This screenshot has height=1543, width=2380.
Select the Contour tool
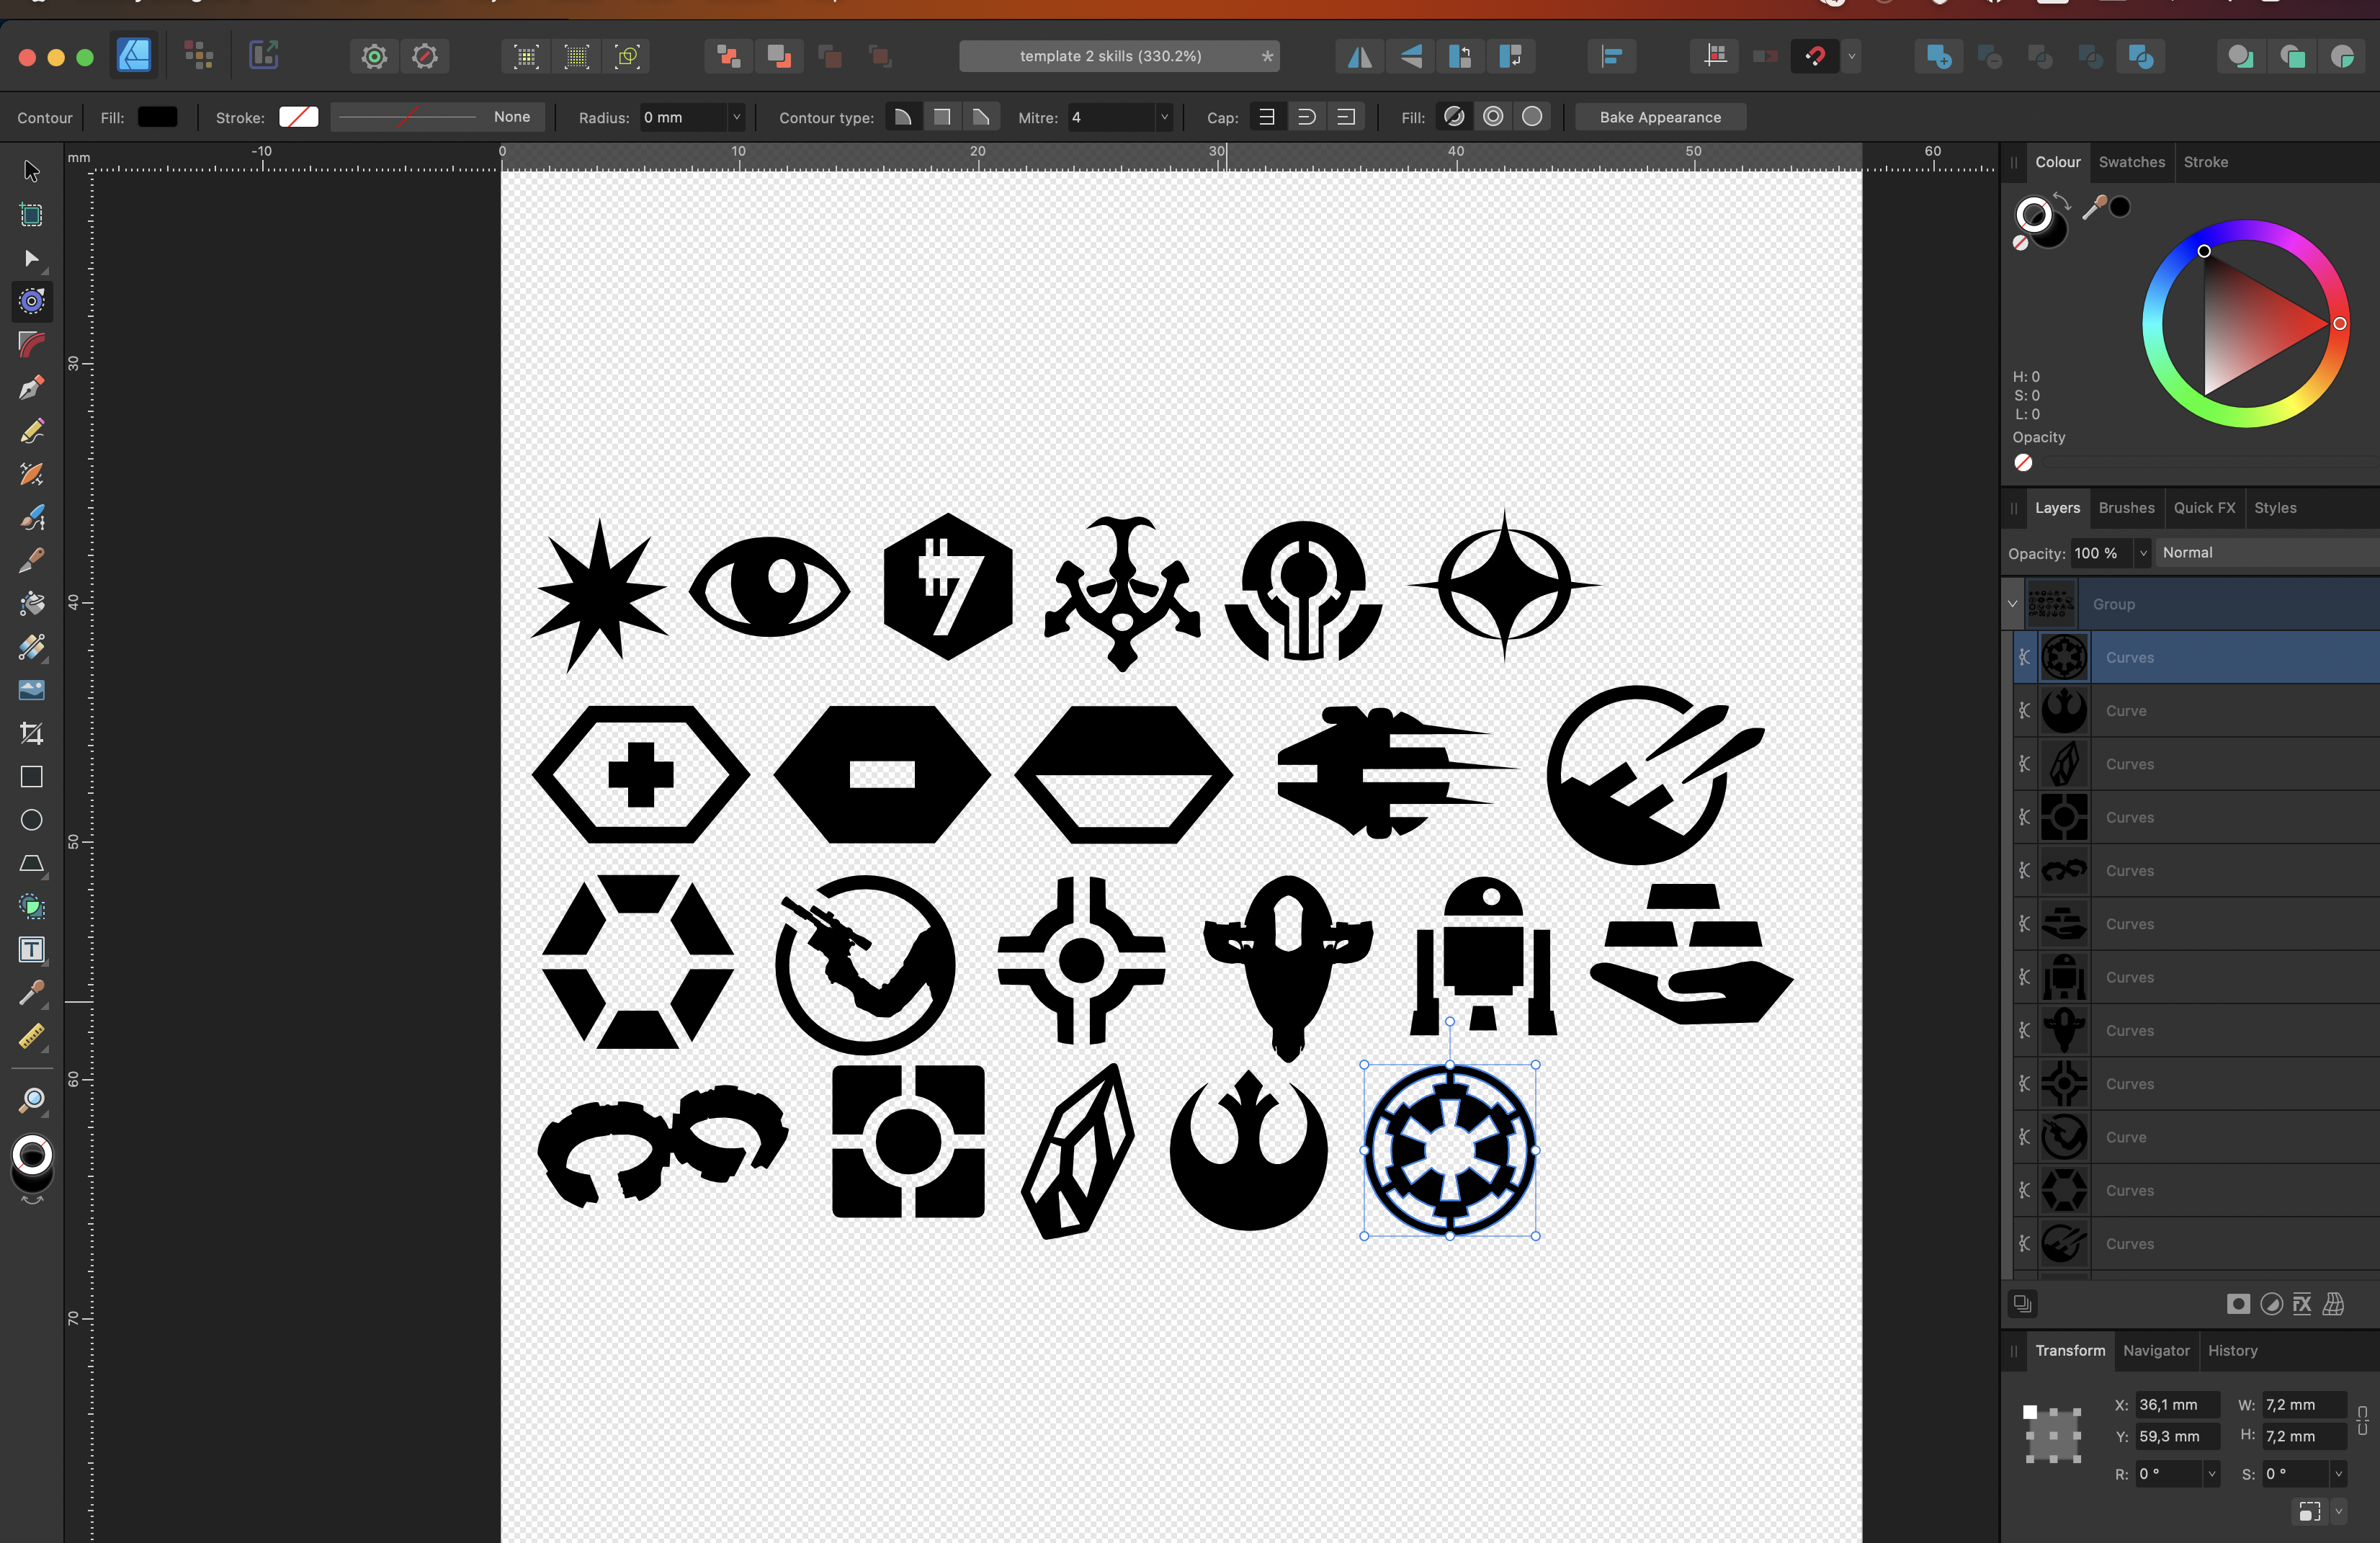click(x=32, y=301)
